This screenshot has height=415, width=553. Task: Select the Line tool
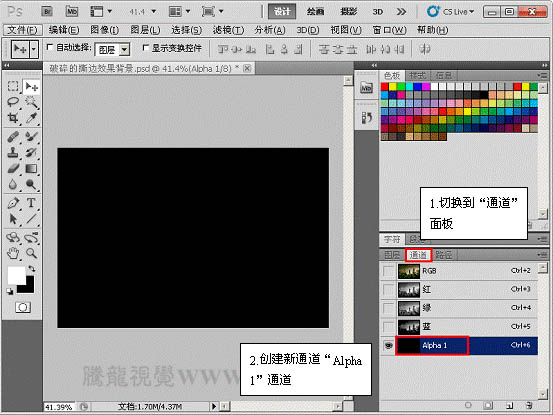tap(31, 219)
